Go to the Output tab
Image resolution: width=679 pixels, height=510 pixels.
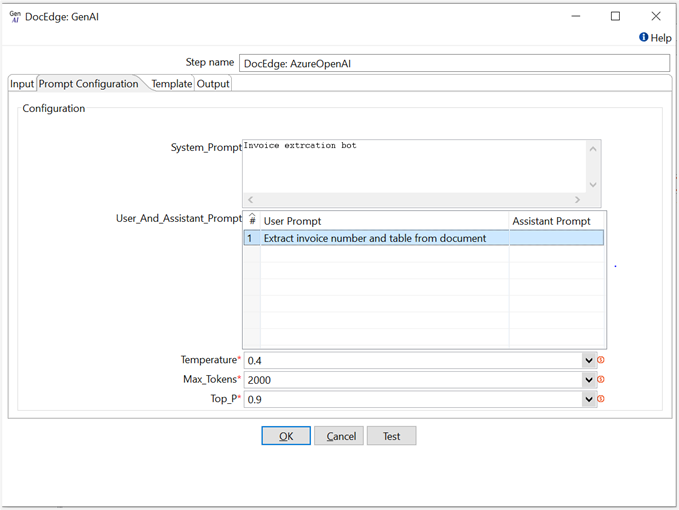213,84
